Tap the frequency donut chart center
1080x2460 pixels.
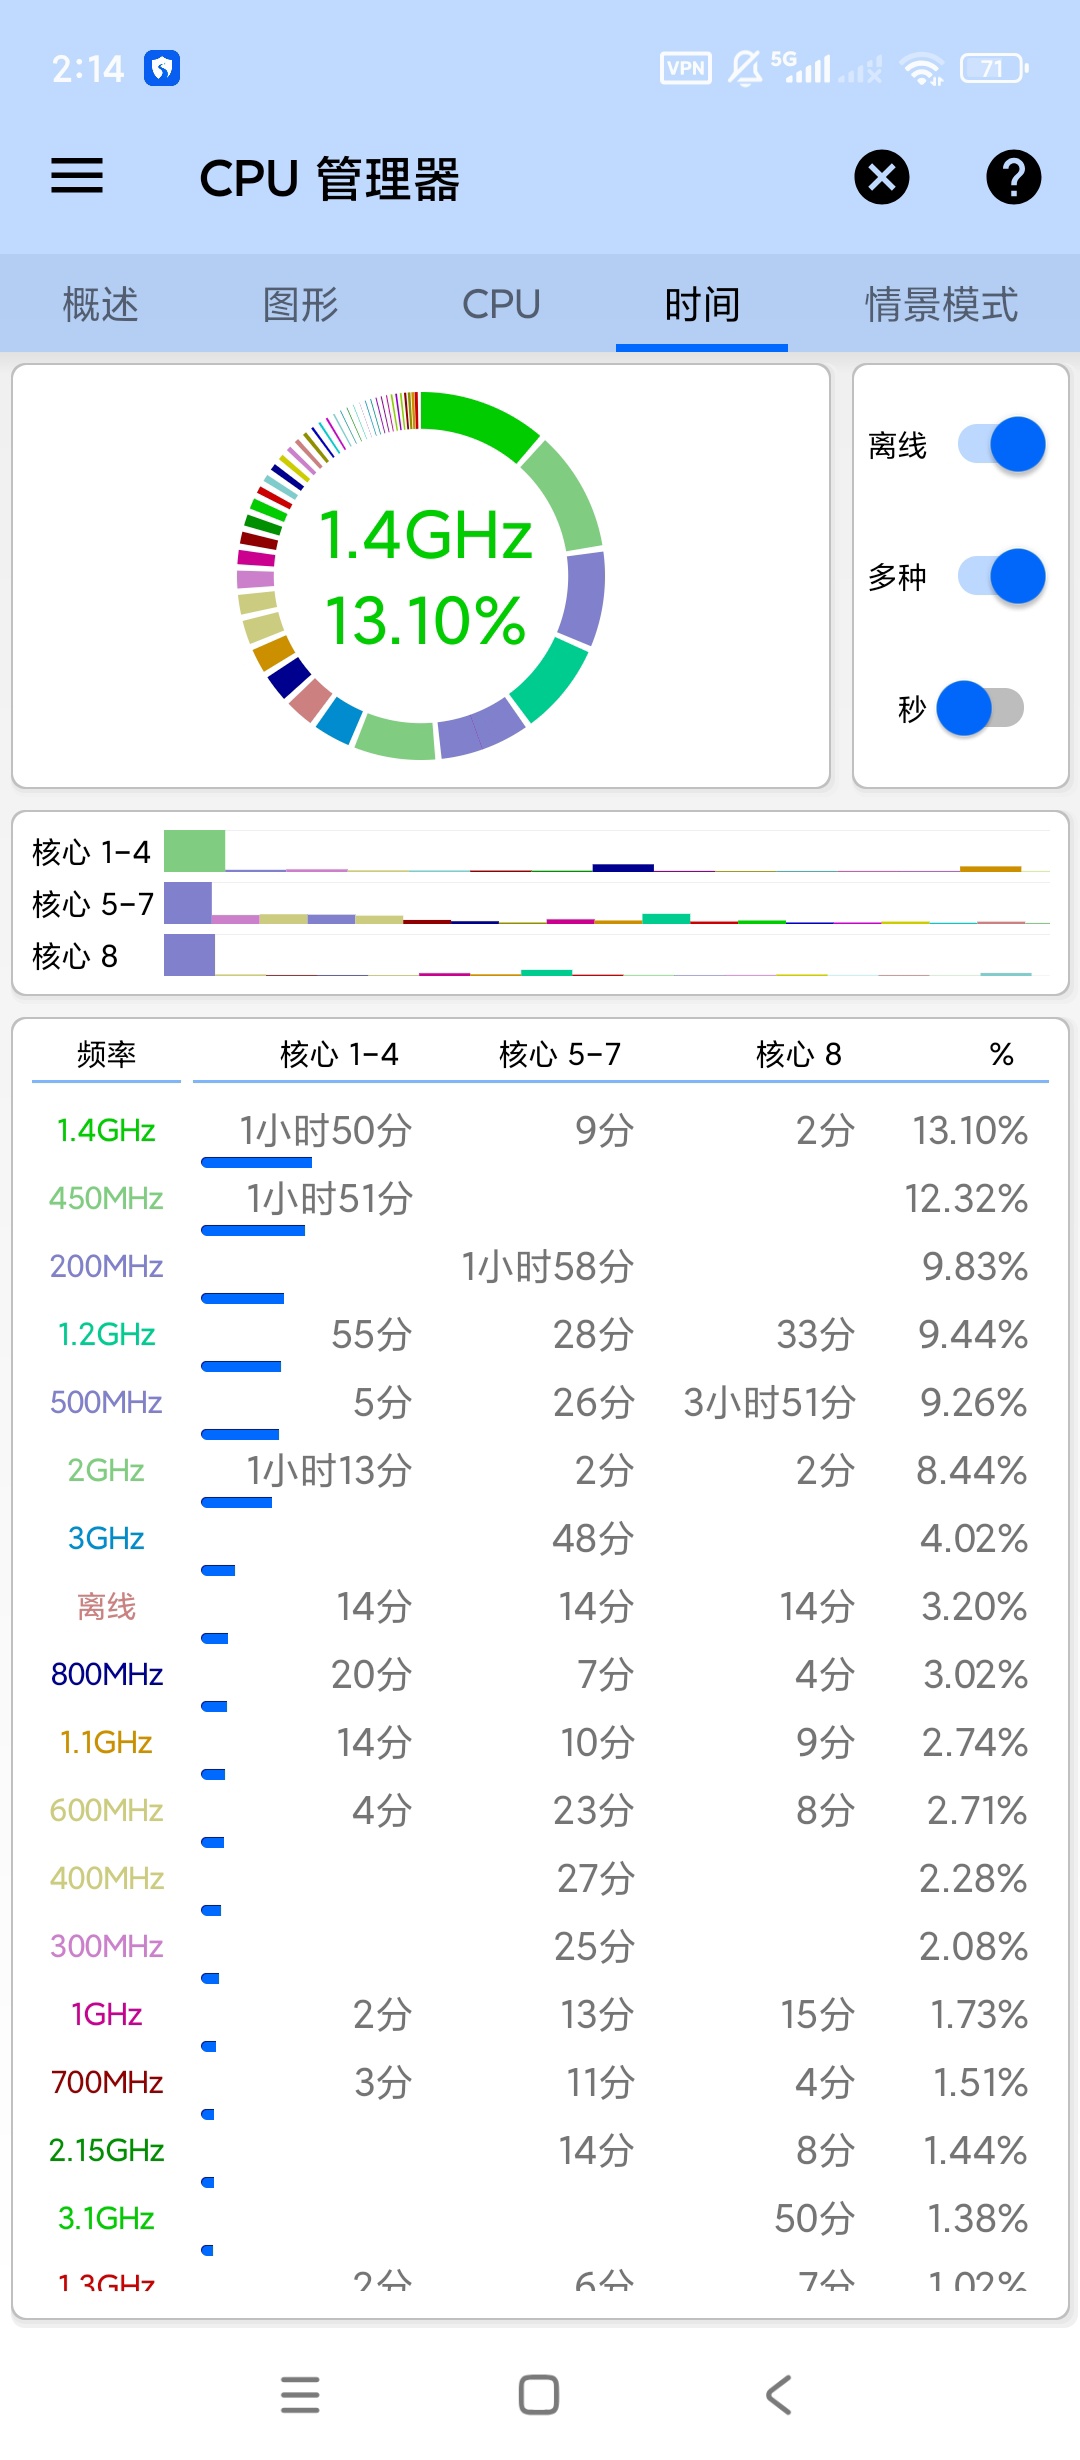421,576
